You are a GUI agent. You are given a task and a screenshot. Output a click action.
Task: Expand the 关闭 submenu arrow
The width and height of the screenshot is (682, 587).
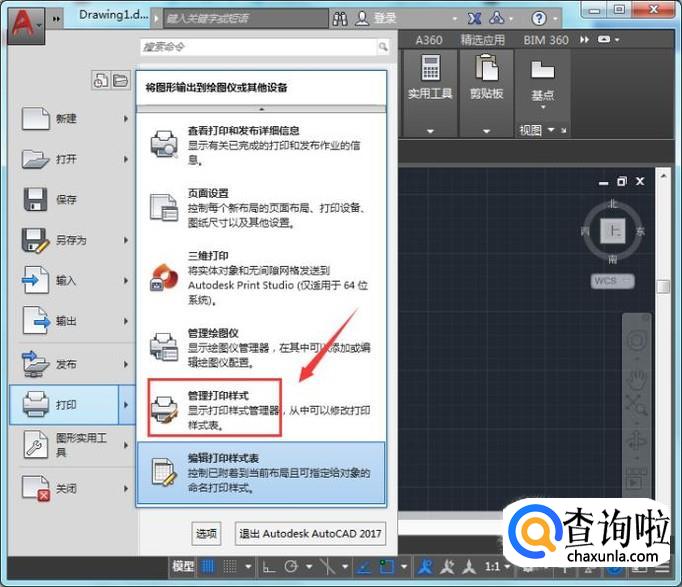[126, 488]
